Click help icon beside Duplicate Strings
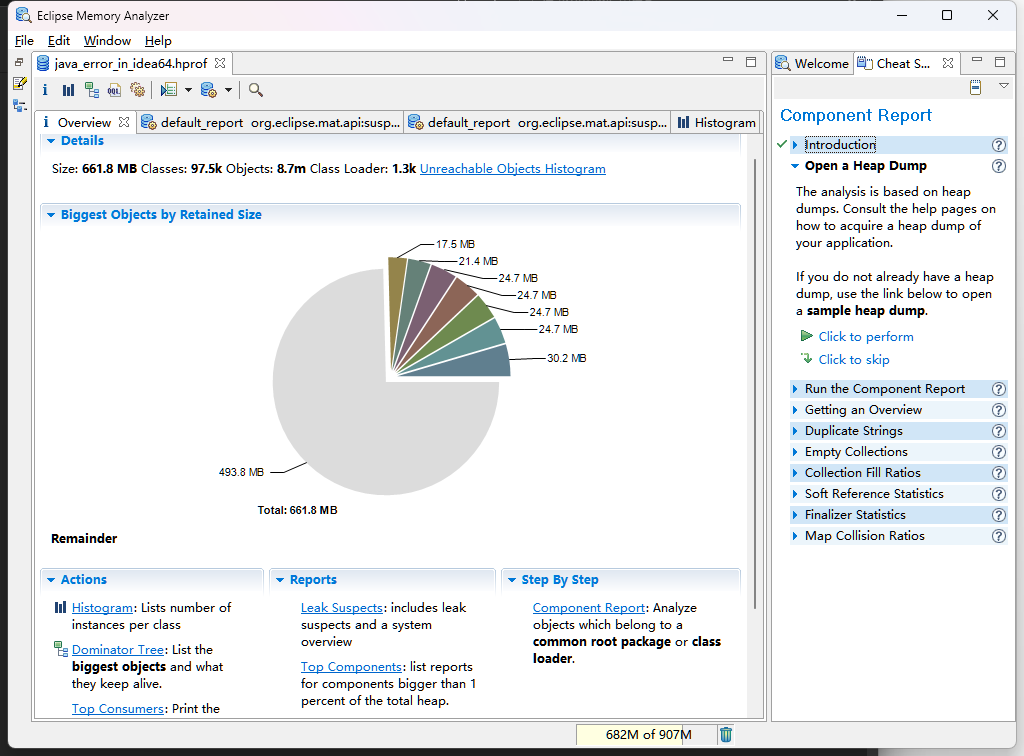Viewport: 1024px width, 756px height. coord(999,431)
